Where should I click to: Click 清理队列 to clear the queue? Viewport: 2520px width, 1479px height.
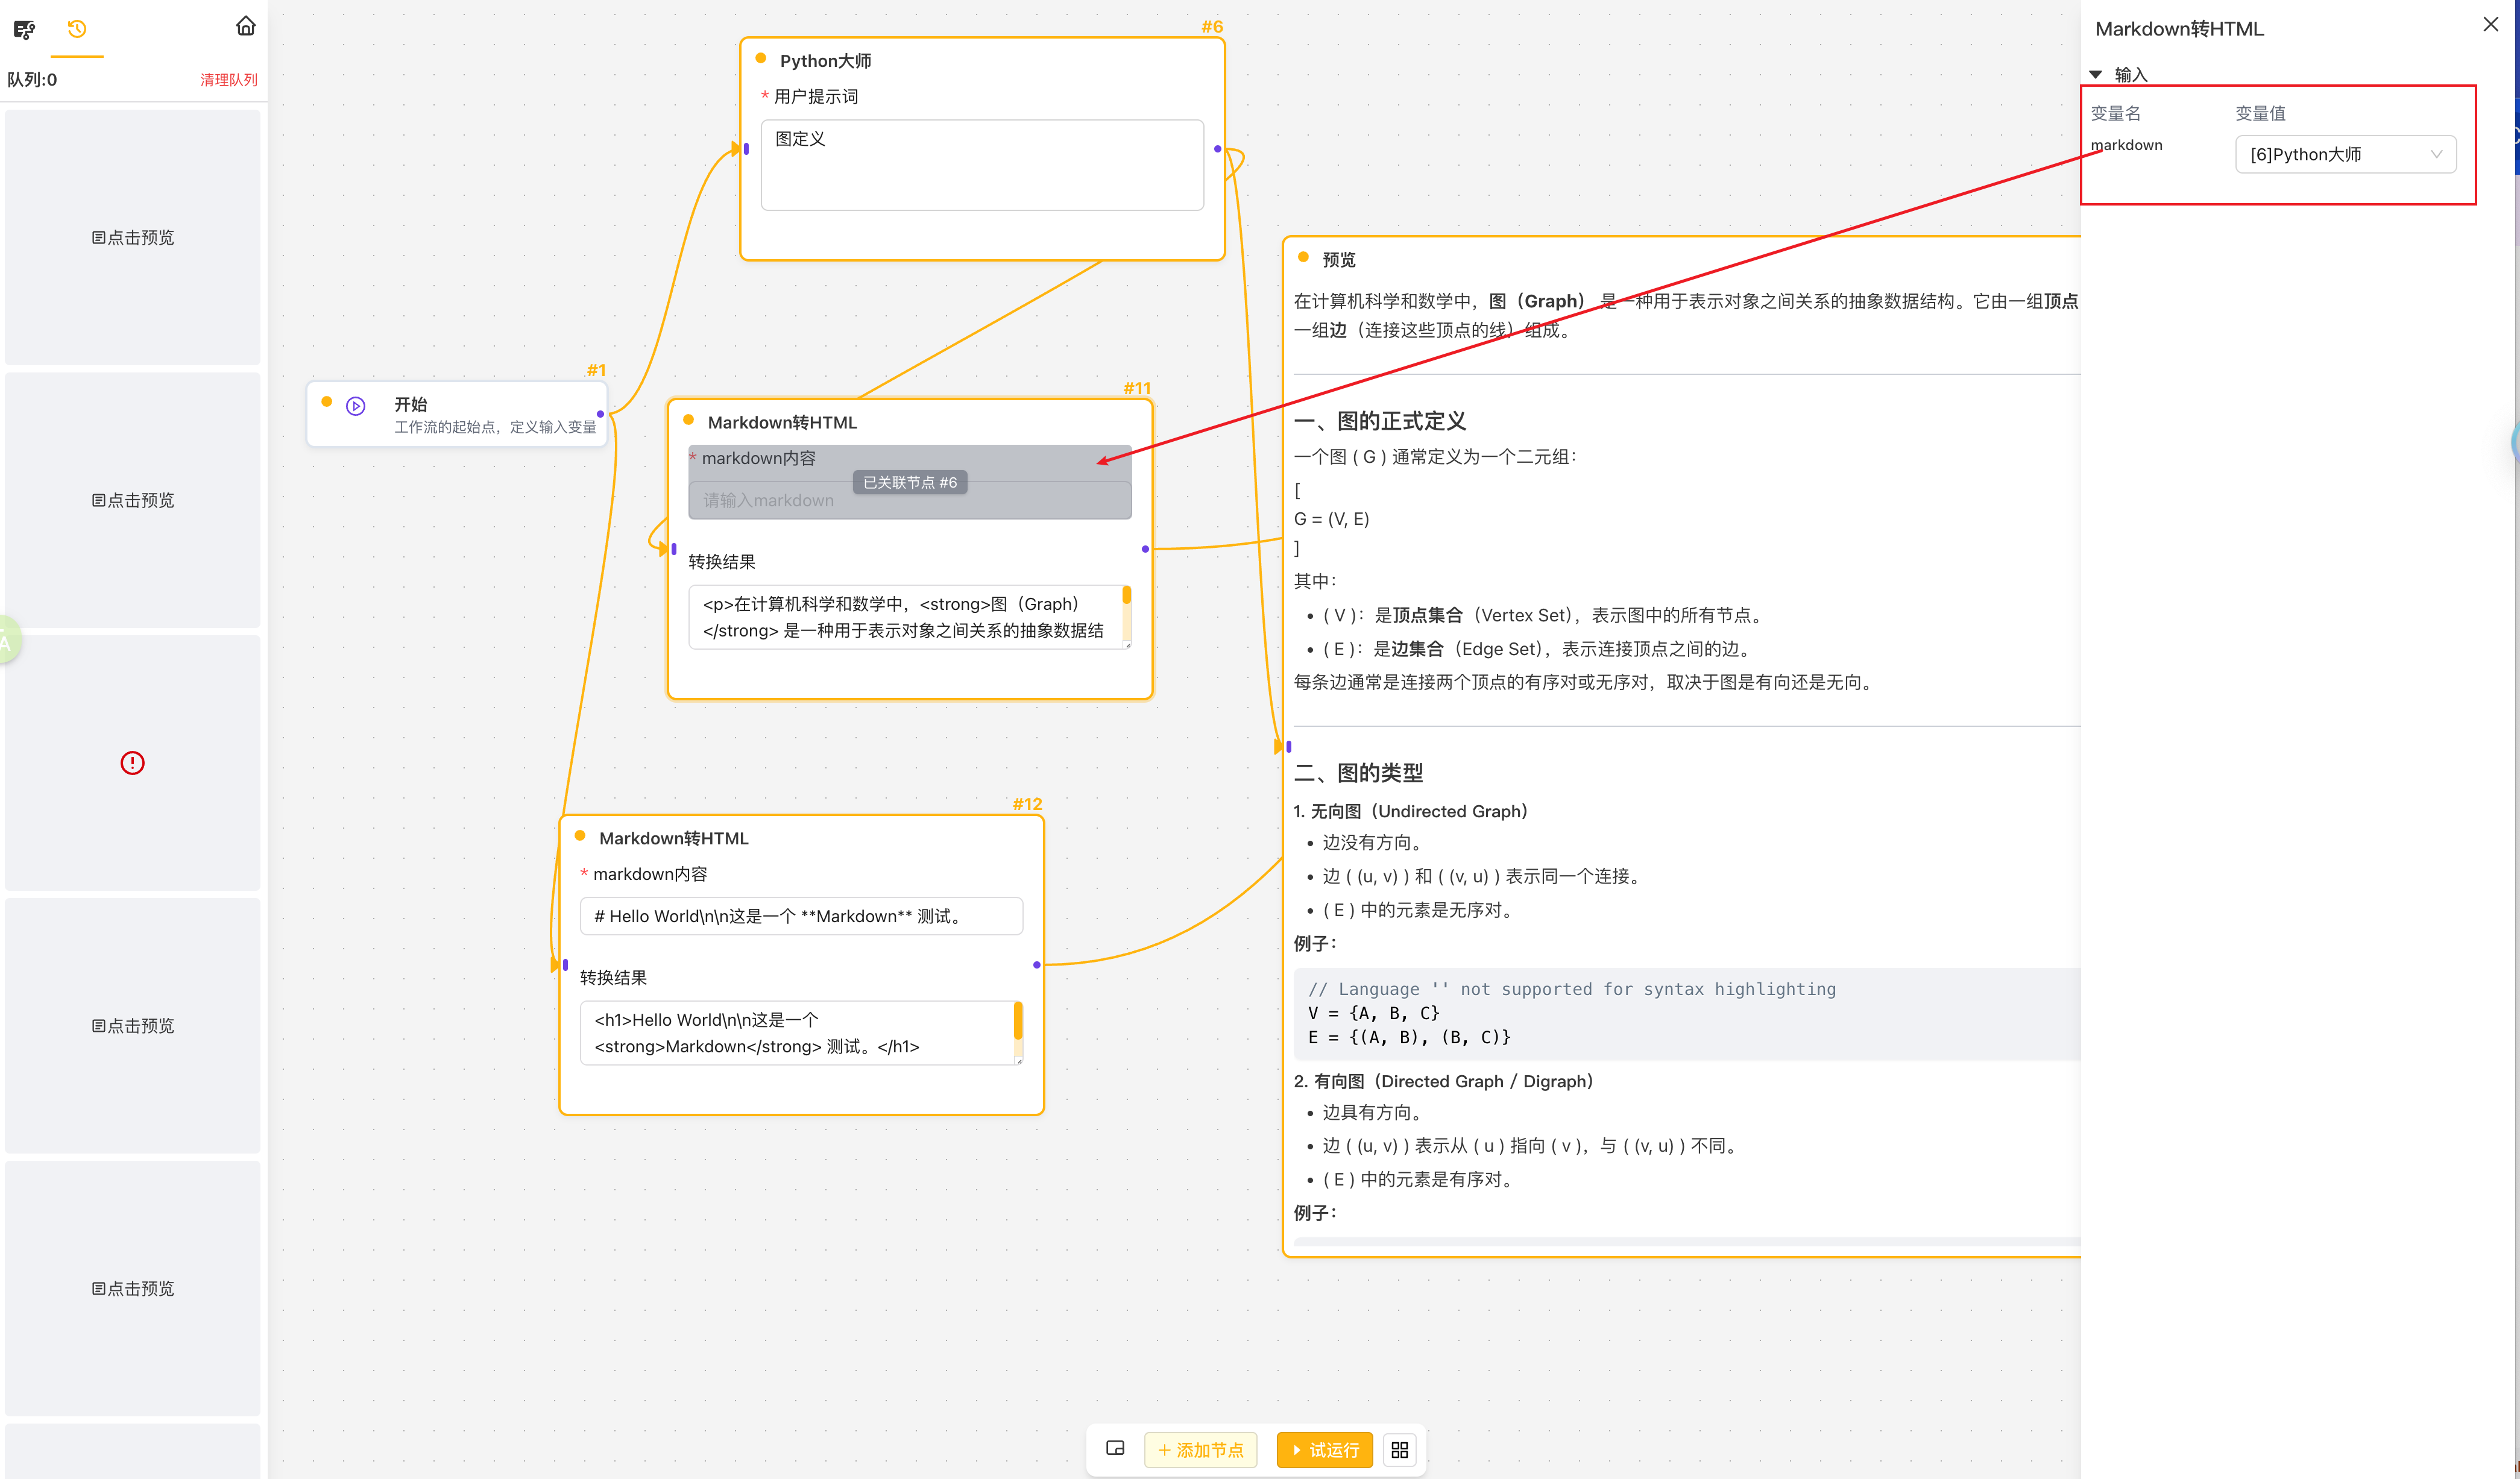point(228,80)
